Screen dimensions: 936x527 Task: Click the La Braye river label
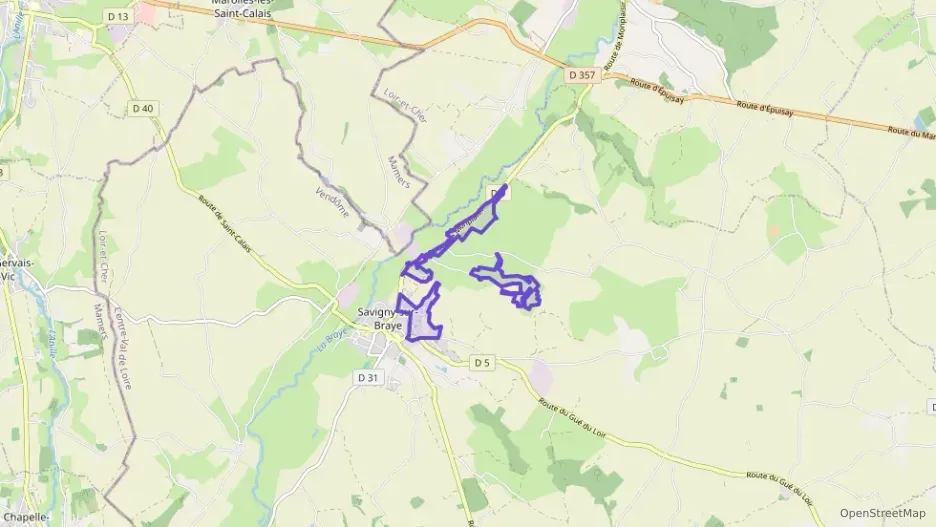coord(332,341)
